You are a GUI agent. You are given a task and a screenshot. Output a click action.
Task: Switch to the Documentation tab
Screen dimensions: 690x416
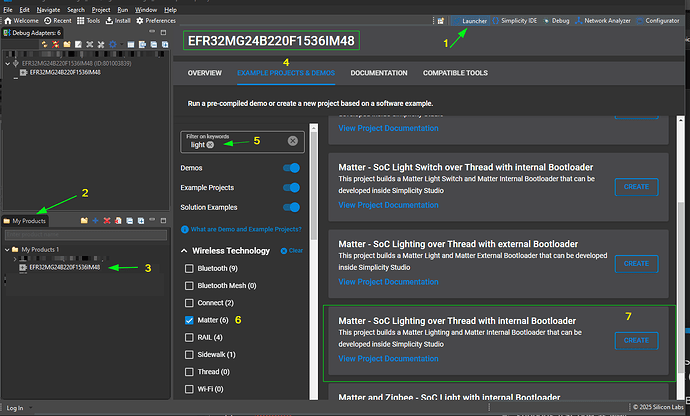click(379, 73)
